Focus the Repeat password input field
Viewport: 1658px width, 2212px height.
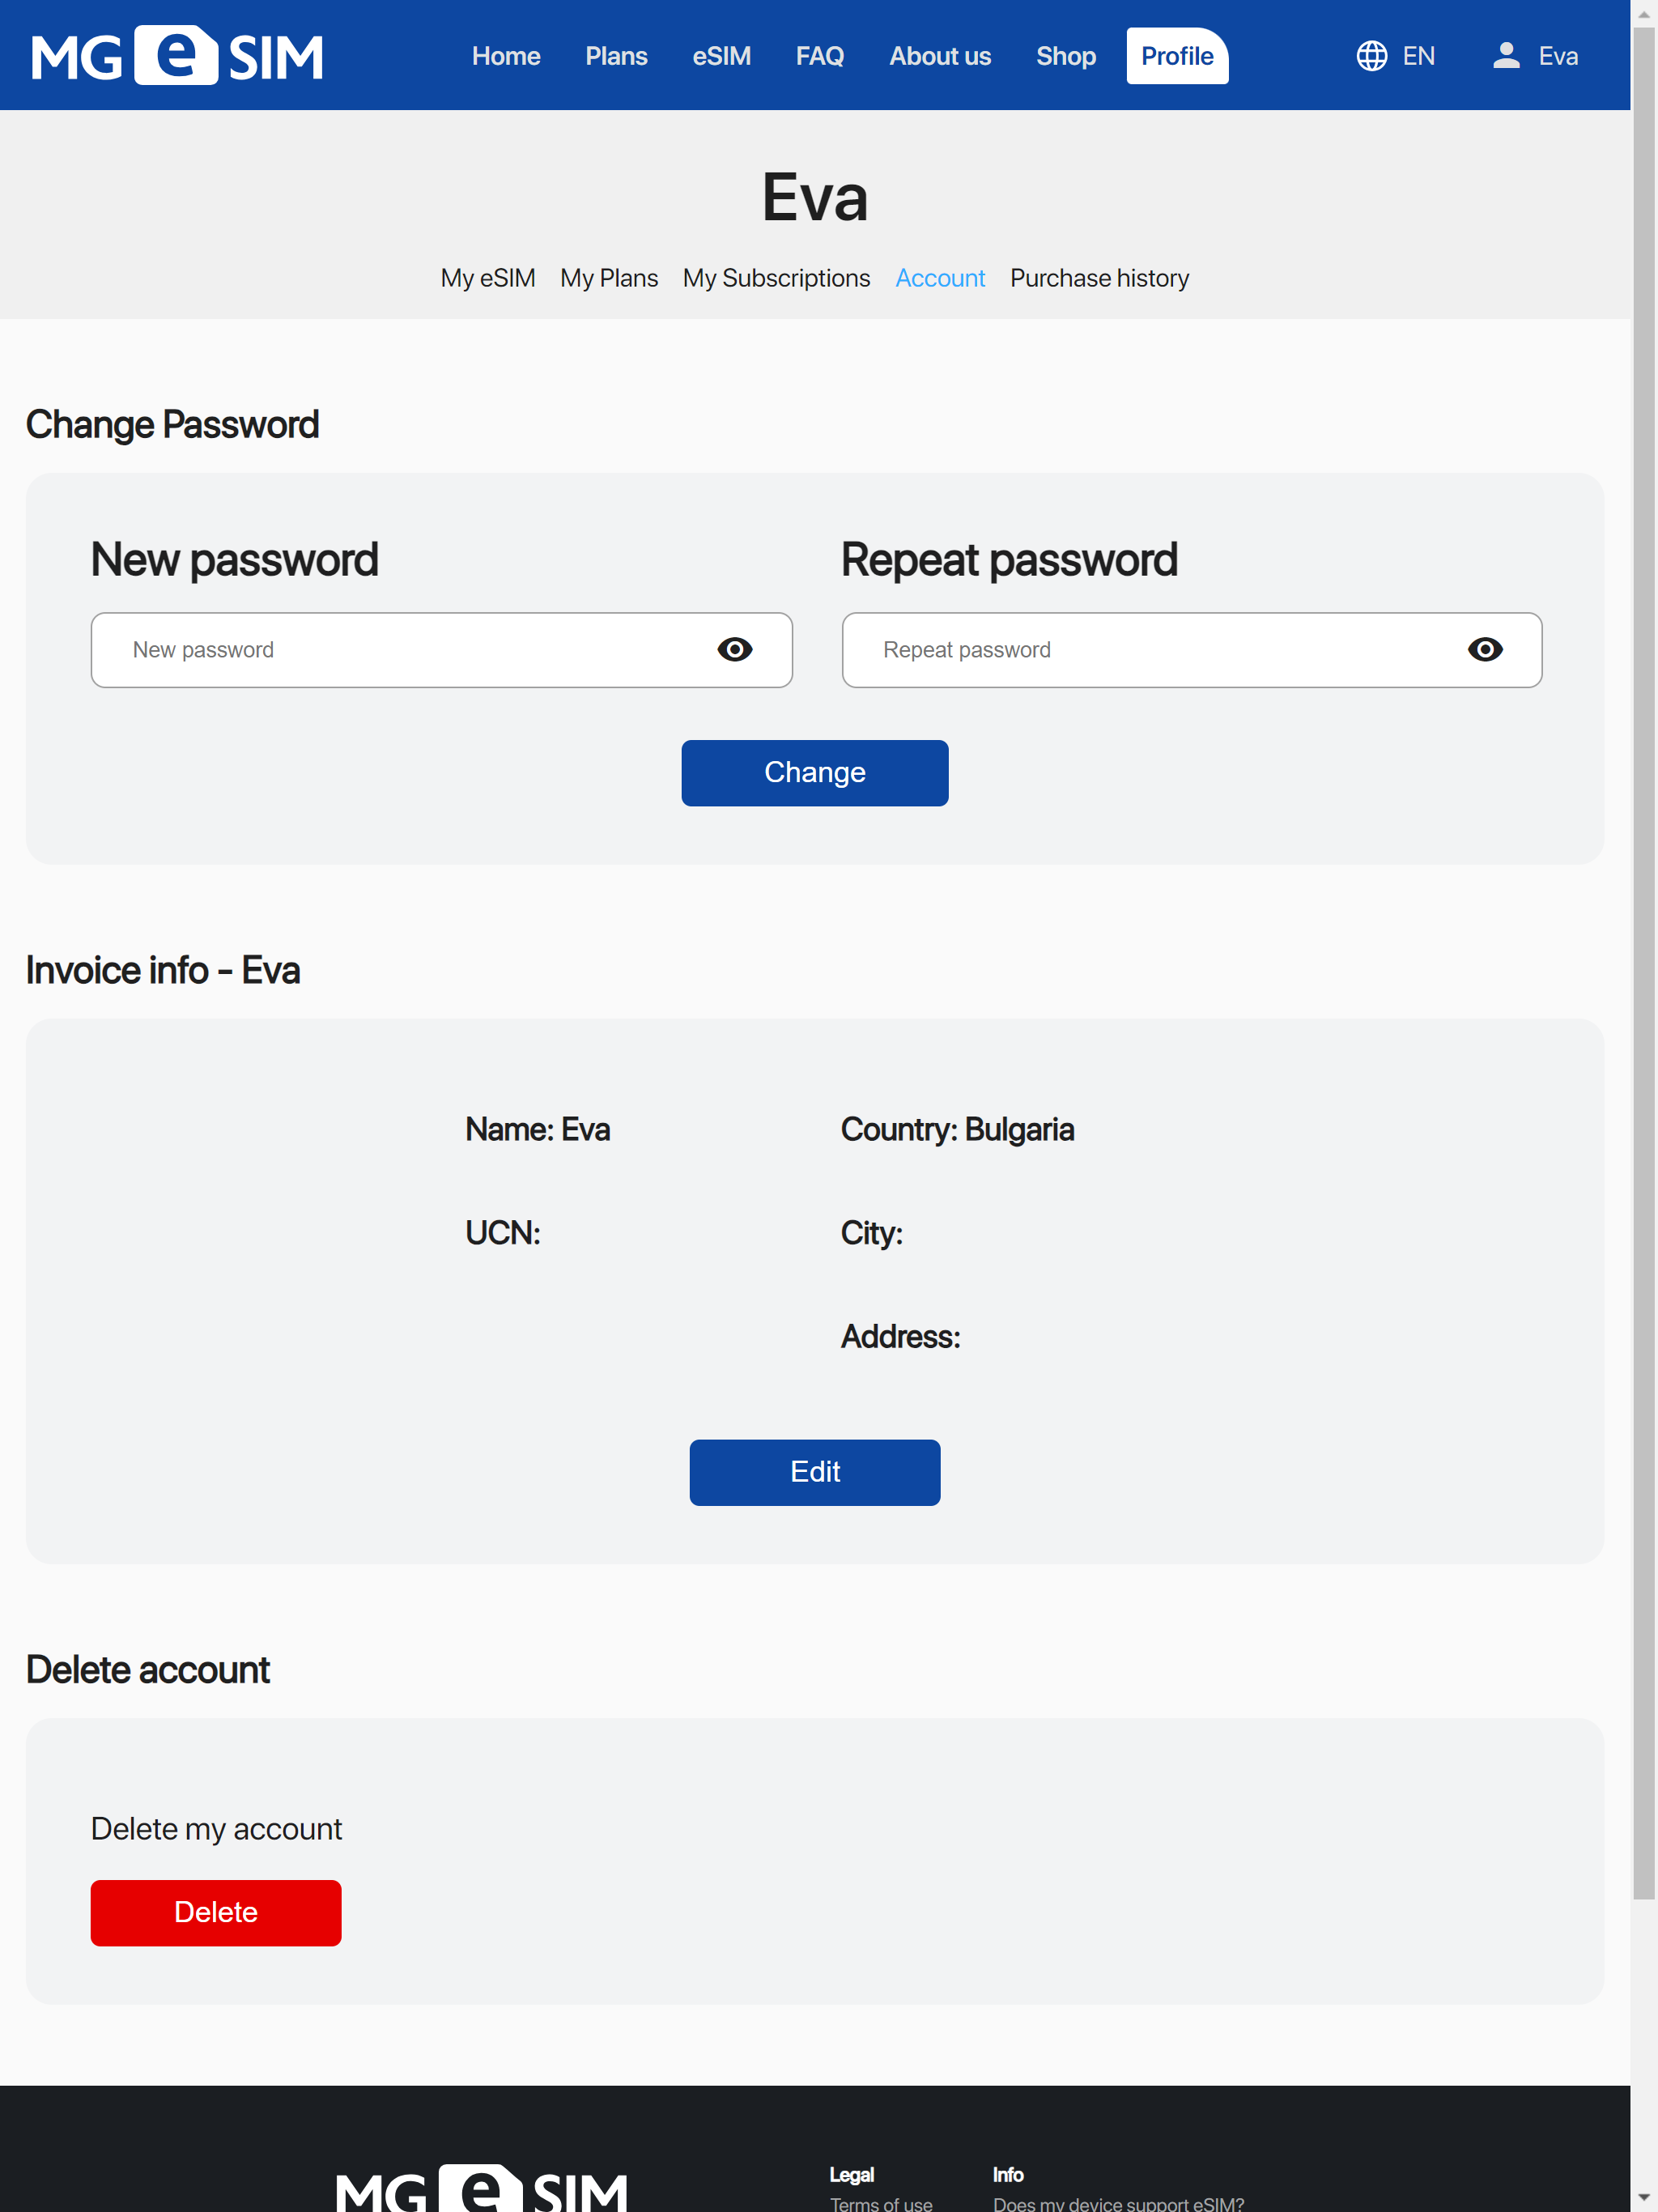click(1191, 650)
